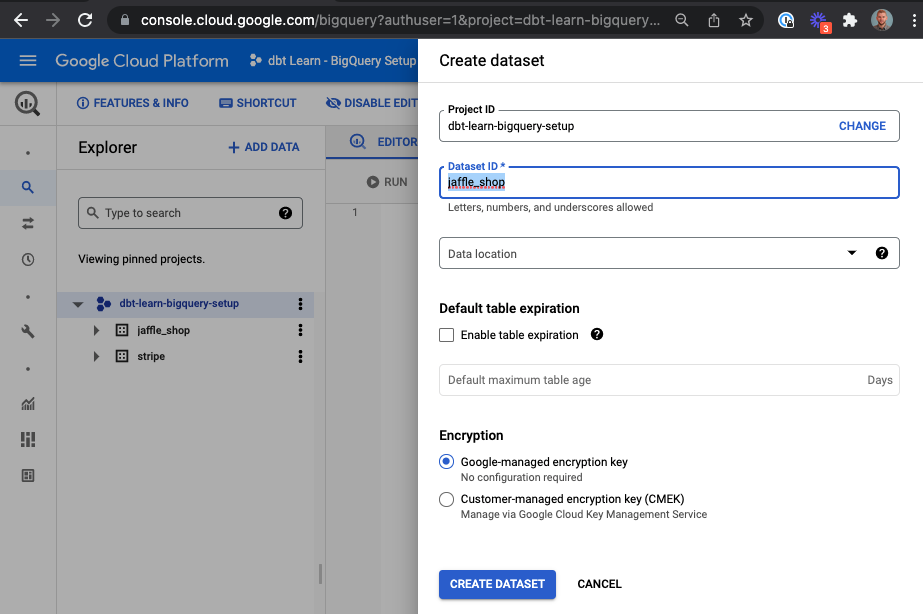Click the table expiration help question mark
923x614 pixels.
pyautogui.click(x=597, y=335)
